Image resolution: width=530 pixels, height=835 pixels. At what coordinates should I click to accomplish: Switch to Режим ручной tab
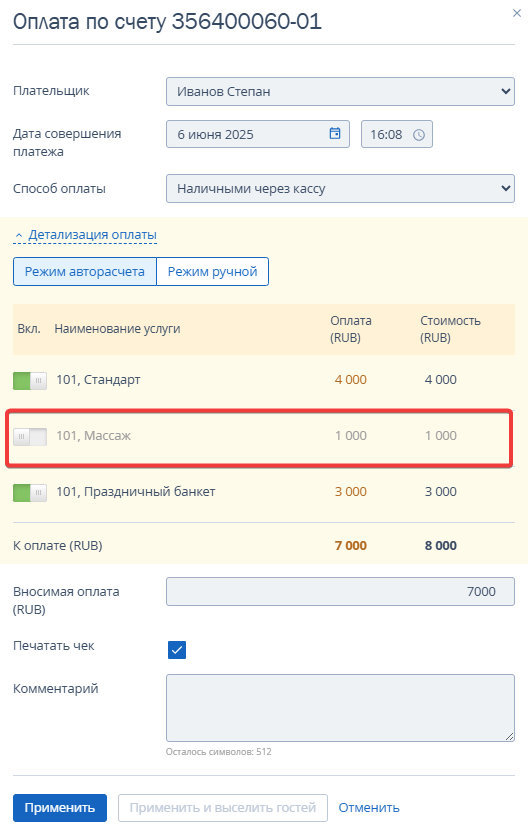(213, 272)
